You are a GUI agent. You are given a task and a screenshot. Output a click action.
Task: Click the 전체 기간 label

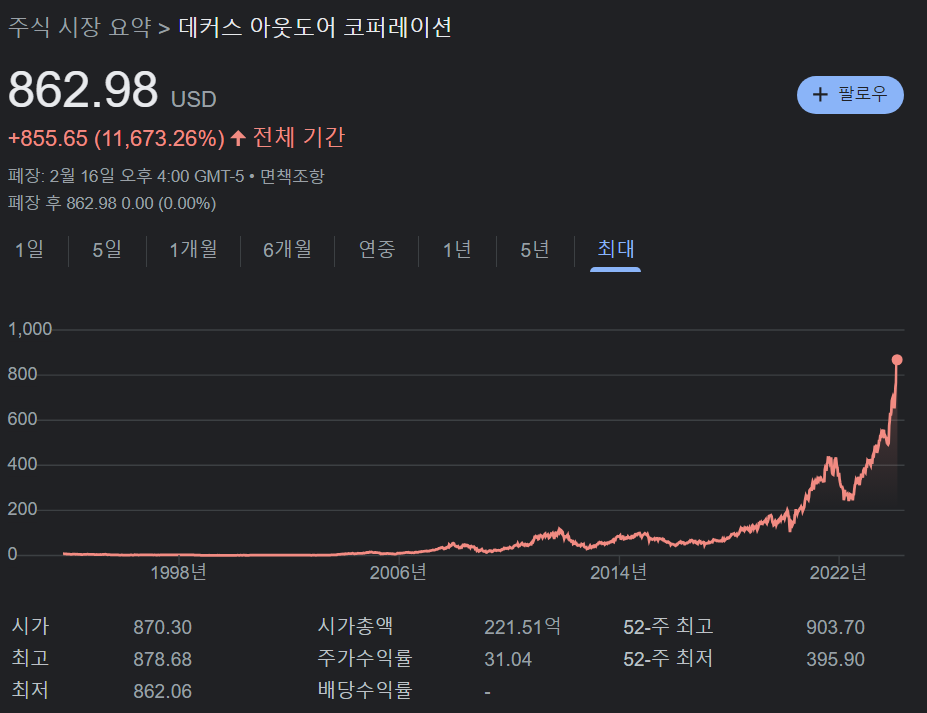[299, 138]
